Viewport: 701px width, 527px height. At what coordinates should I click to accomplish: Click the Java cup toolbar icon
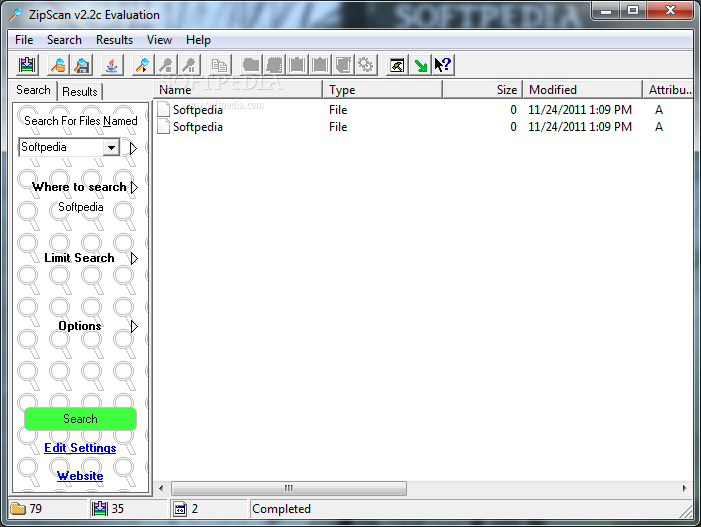click(112, 65)
